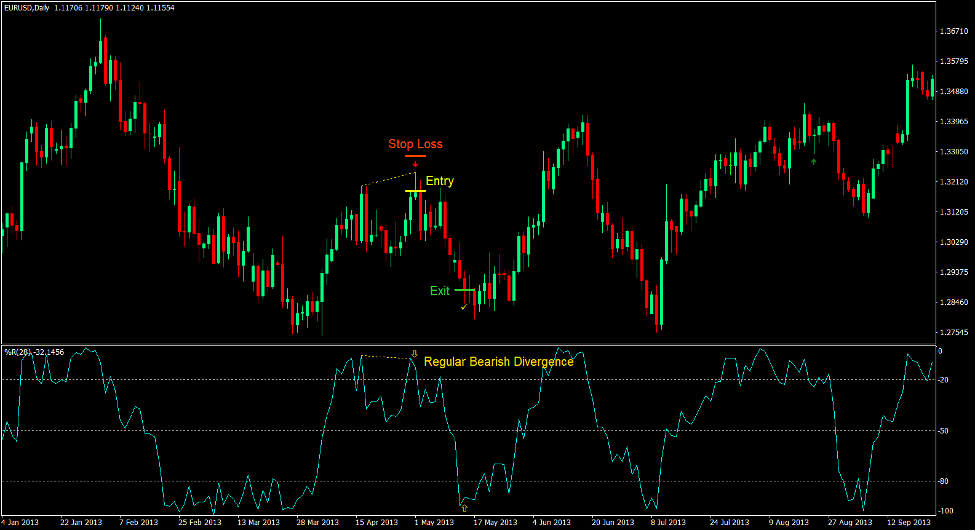Click the 8 Jul 2013 date label
This screenshot has width=977, height=531.
(670, 522)
